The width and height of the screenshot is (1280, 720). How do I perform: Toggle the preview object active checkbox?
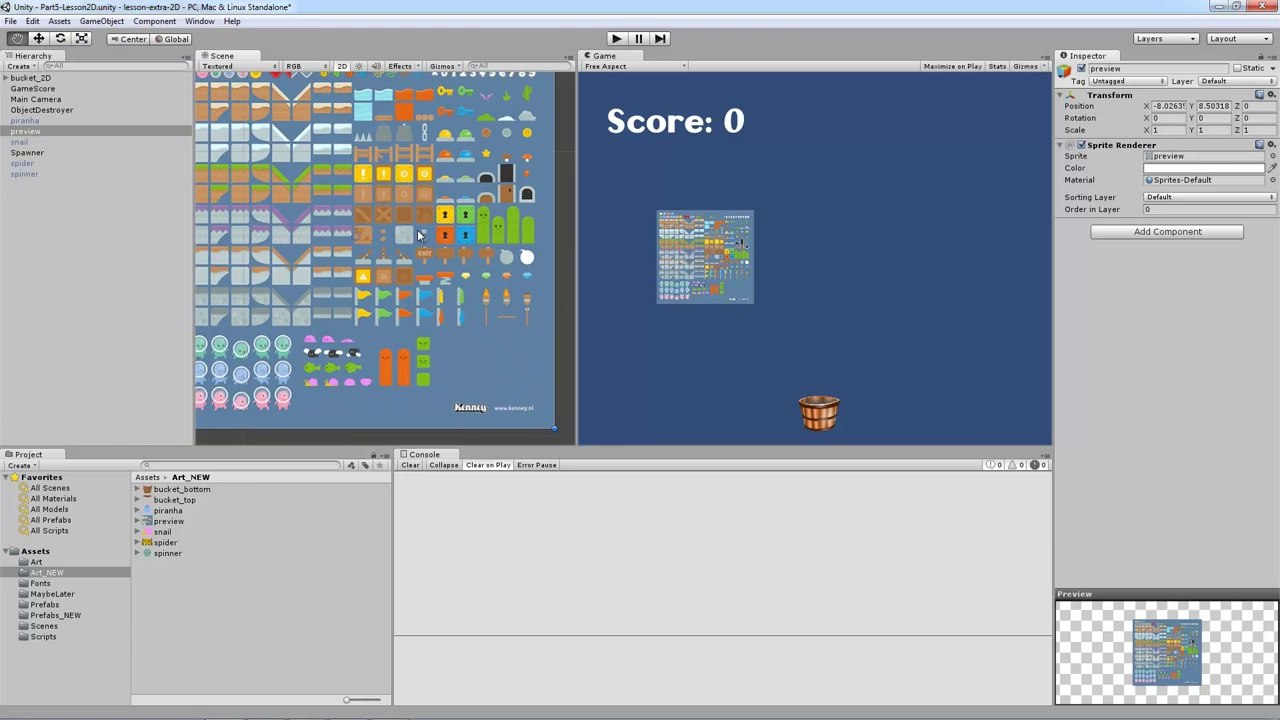pyautogui.click(x=1081, y=69)
